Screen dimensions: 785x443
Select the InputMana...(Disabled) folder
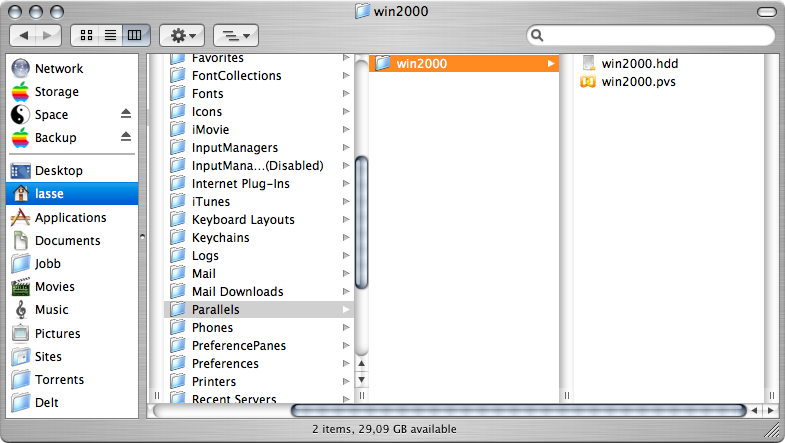click(x=259, y=166)
